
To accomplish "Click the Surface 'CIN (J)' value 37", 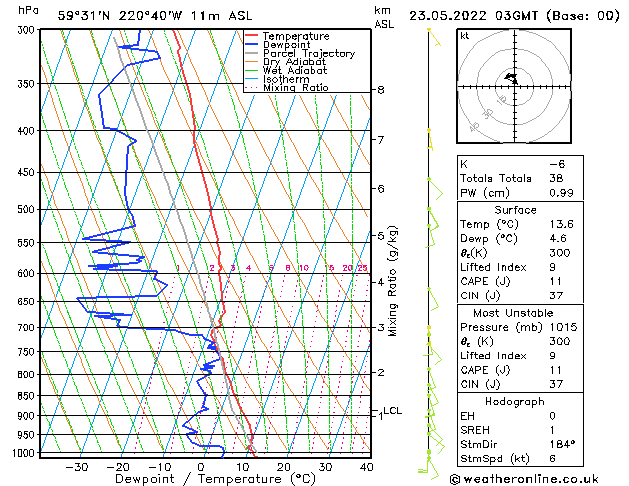I will click(556, 296).
